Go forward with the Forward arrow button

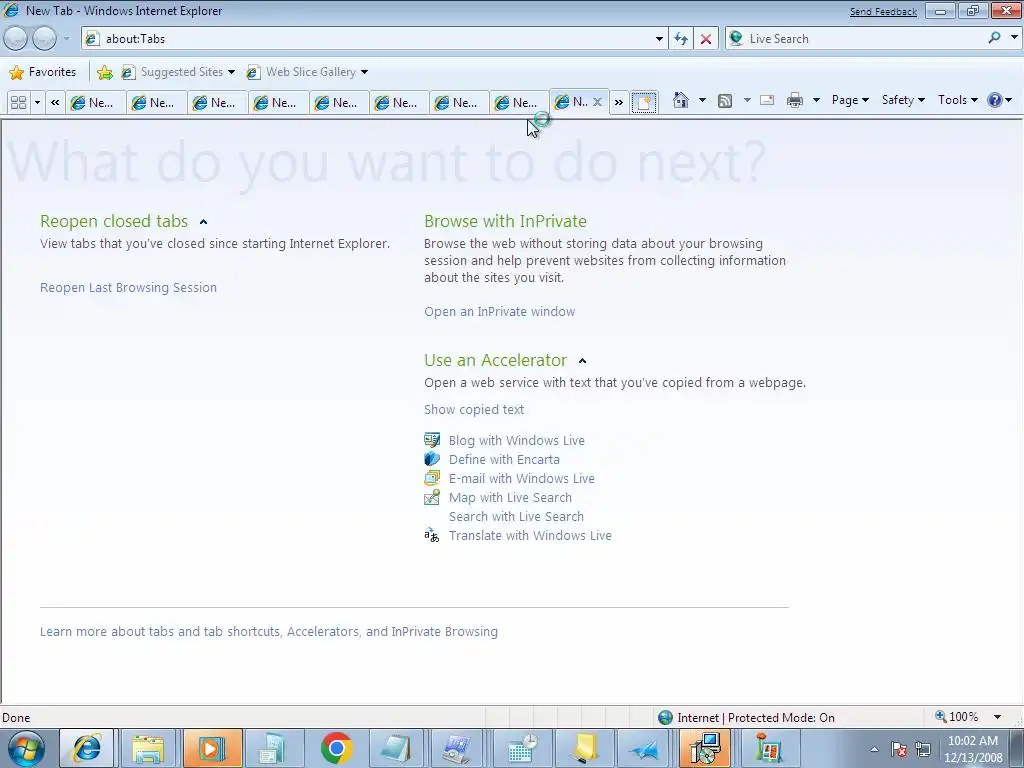[44, 39]
